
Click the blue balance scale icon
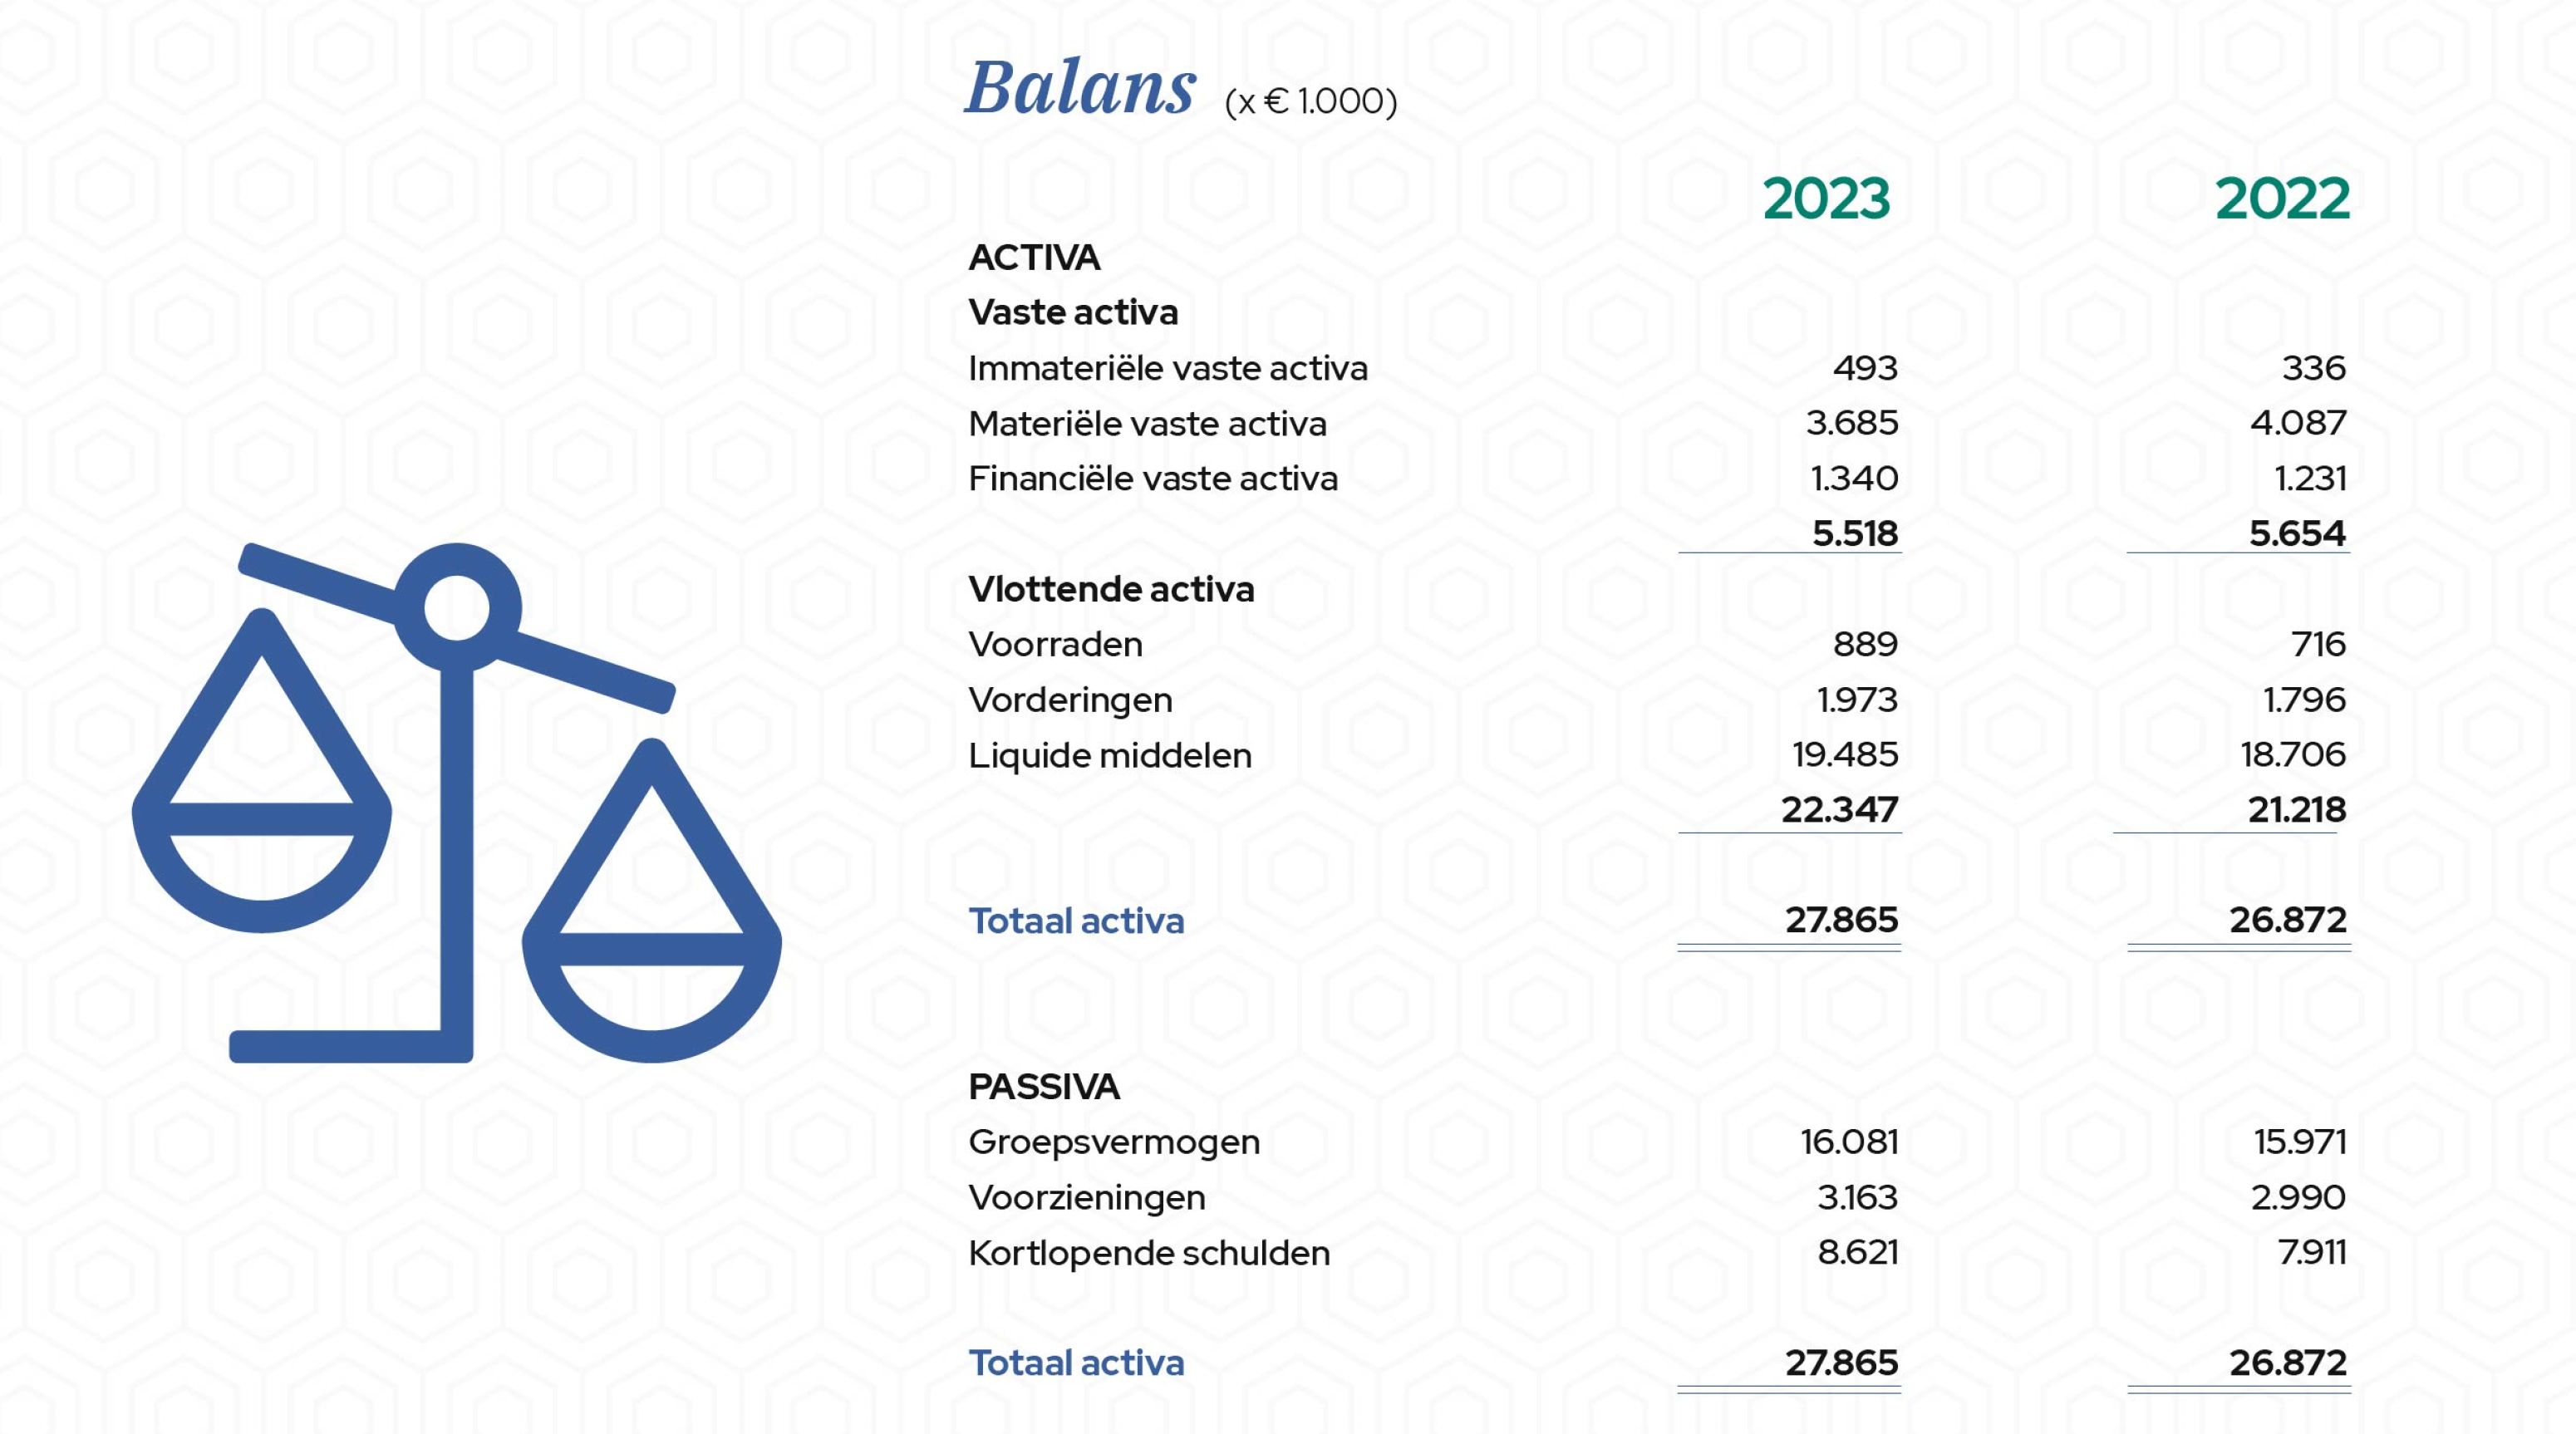456,800
